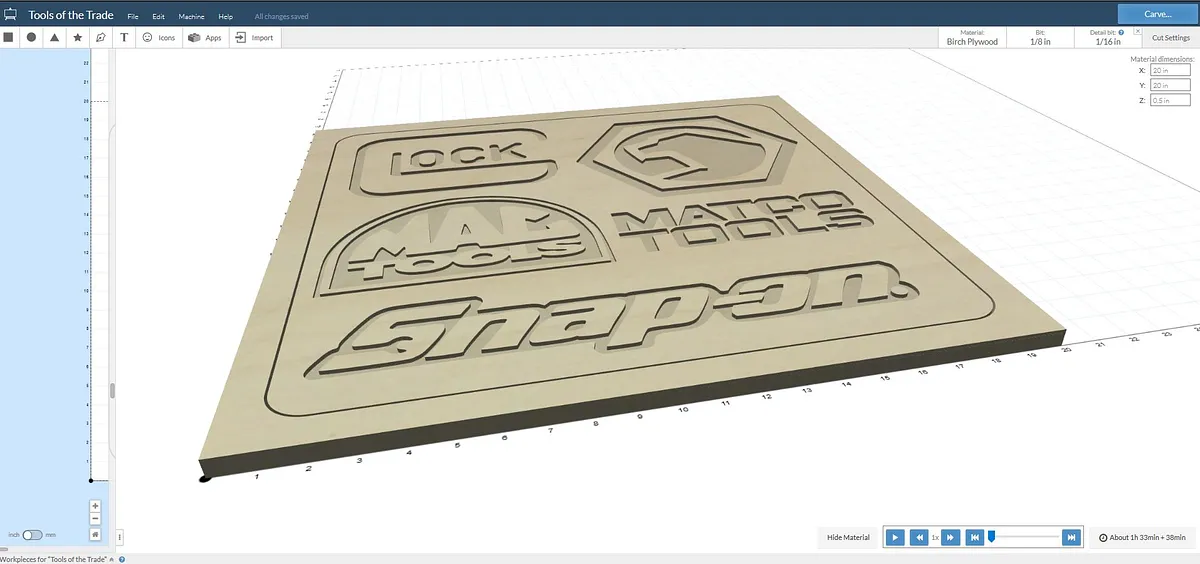
Task: Open the Apps panel
Action: 205,37
